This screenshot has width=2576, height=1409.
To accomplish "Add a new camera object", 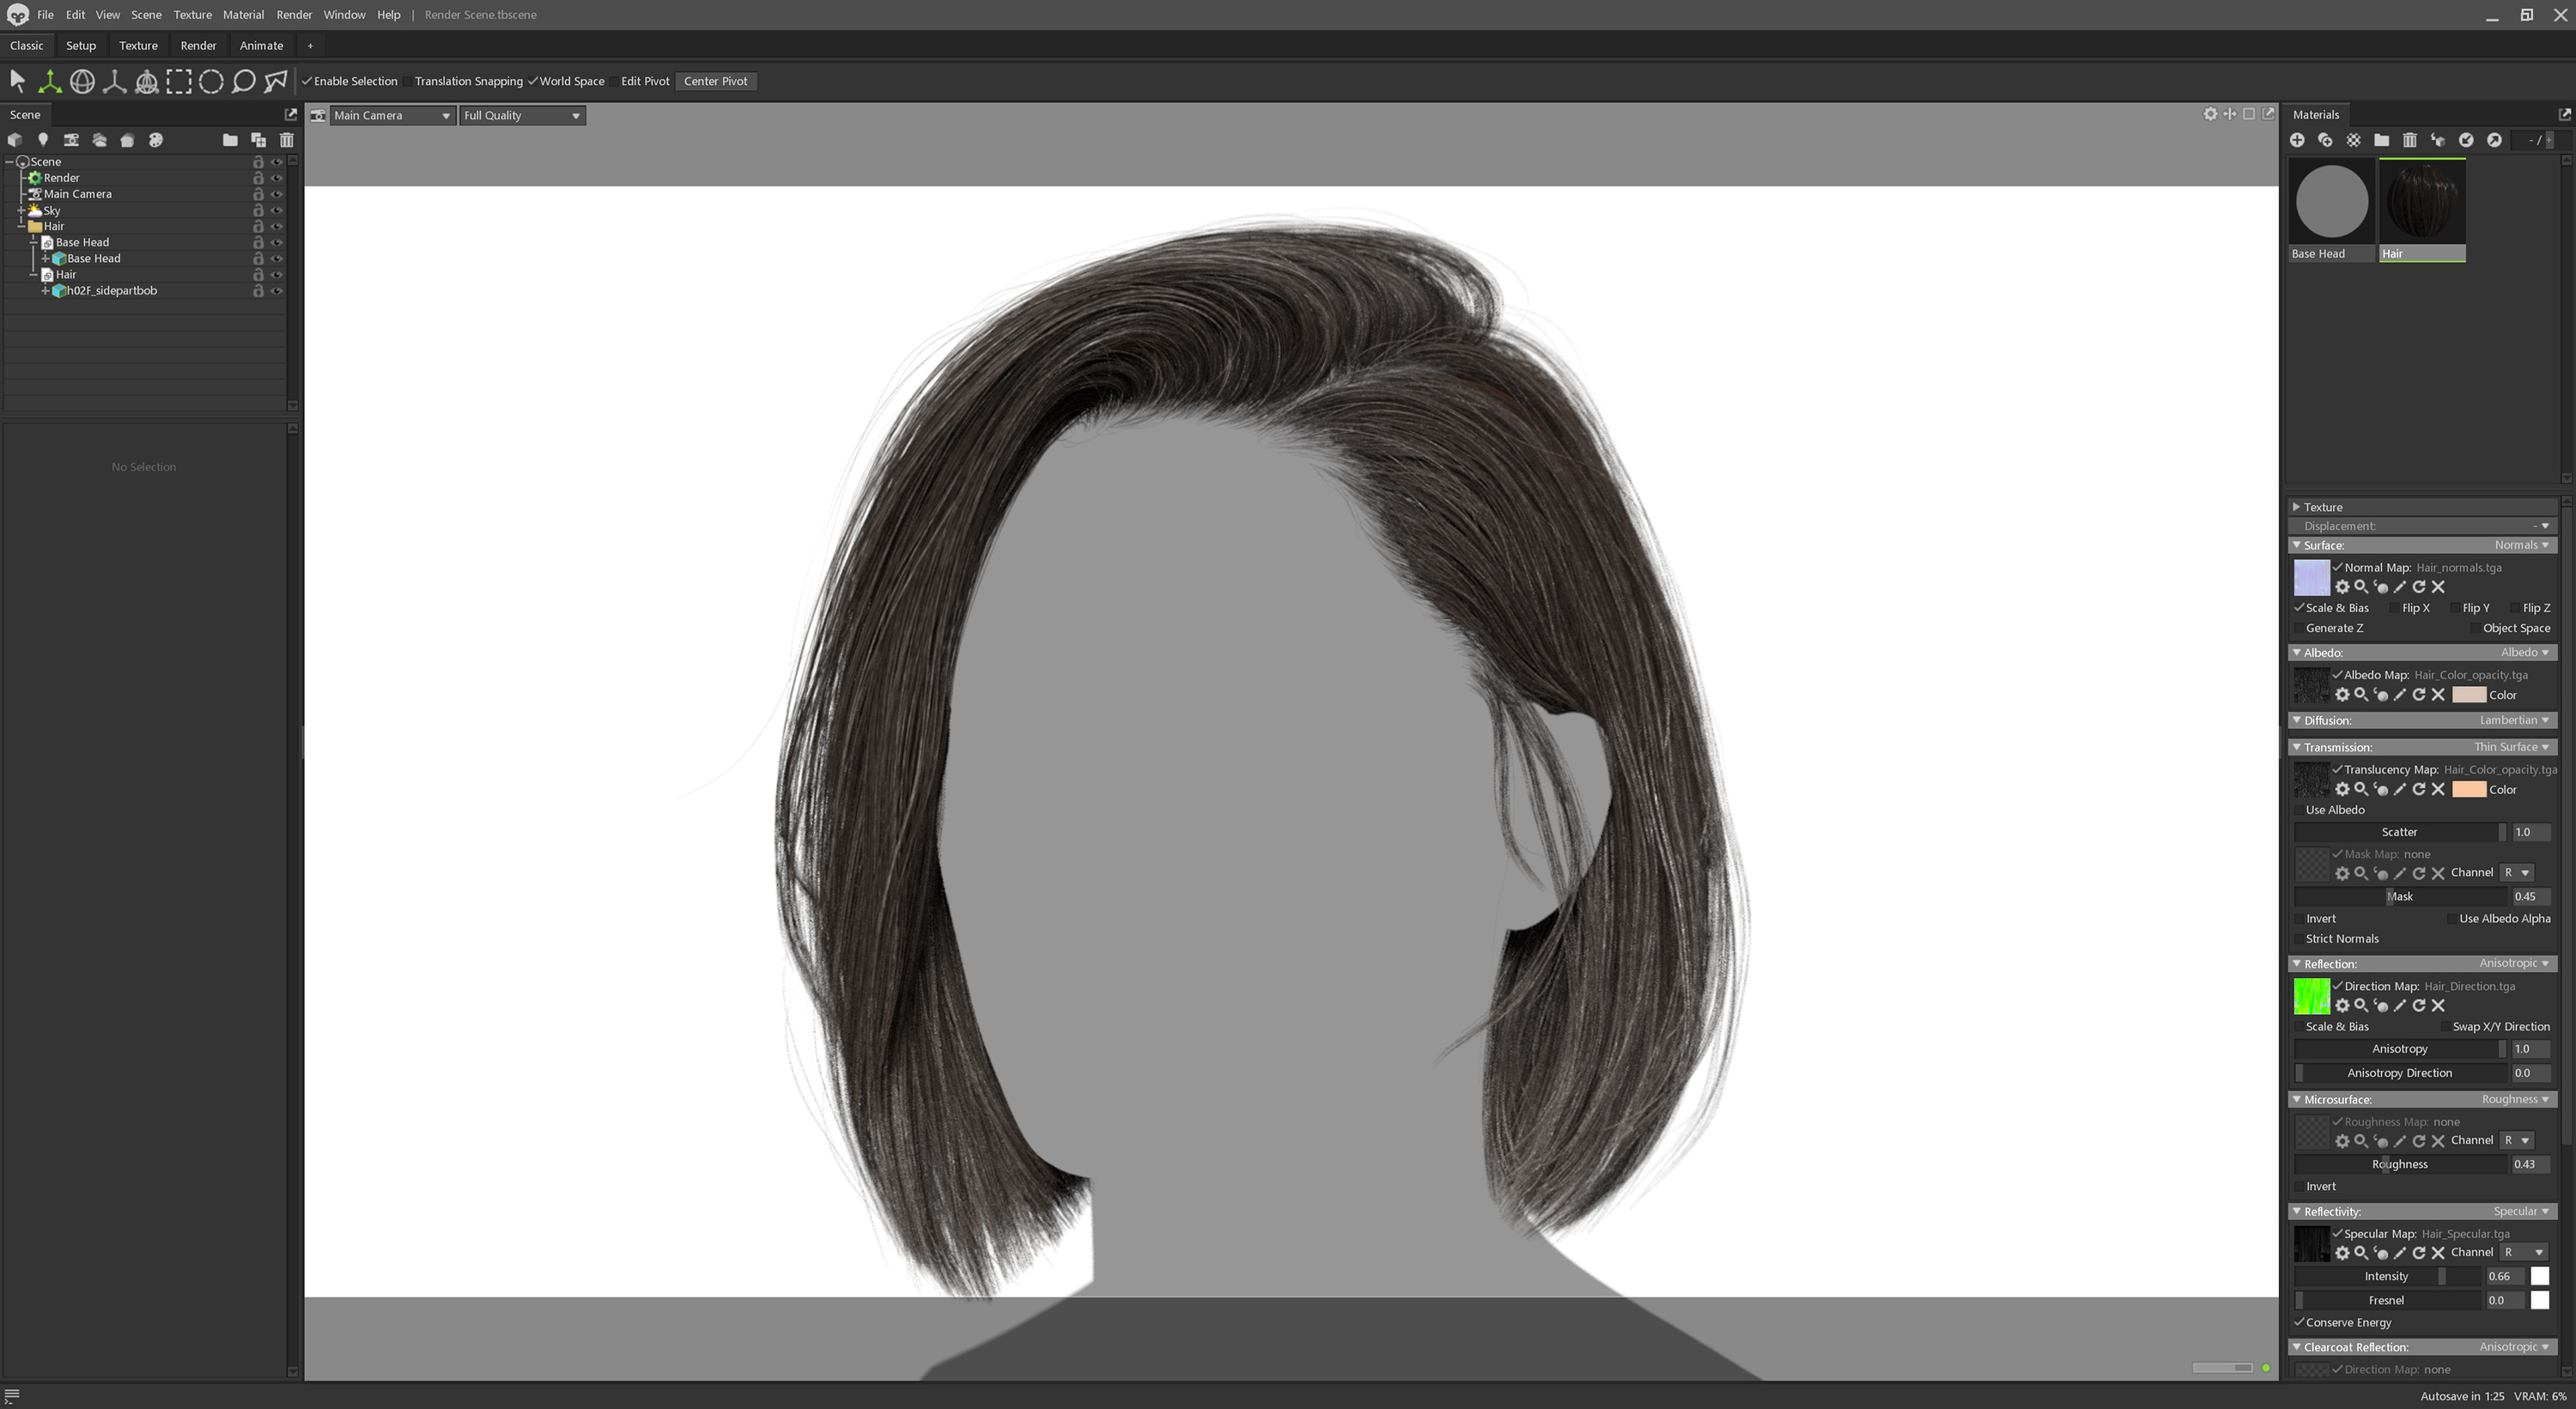I will [x=71, y=140].
